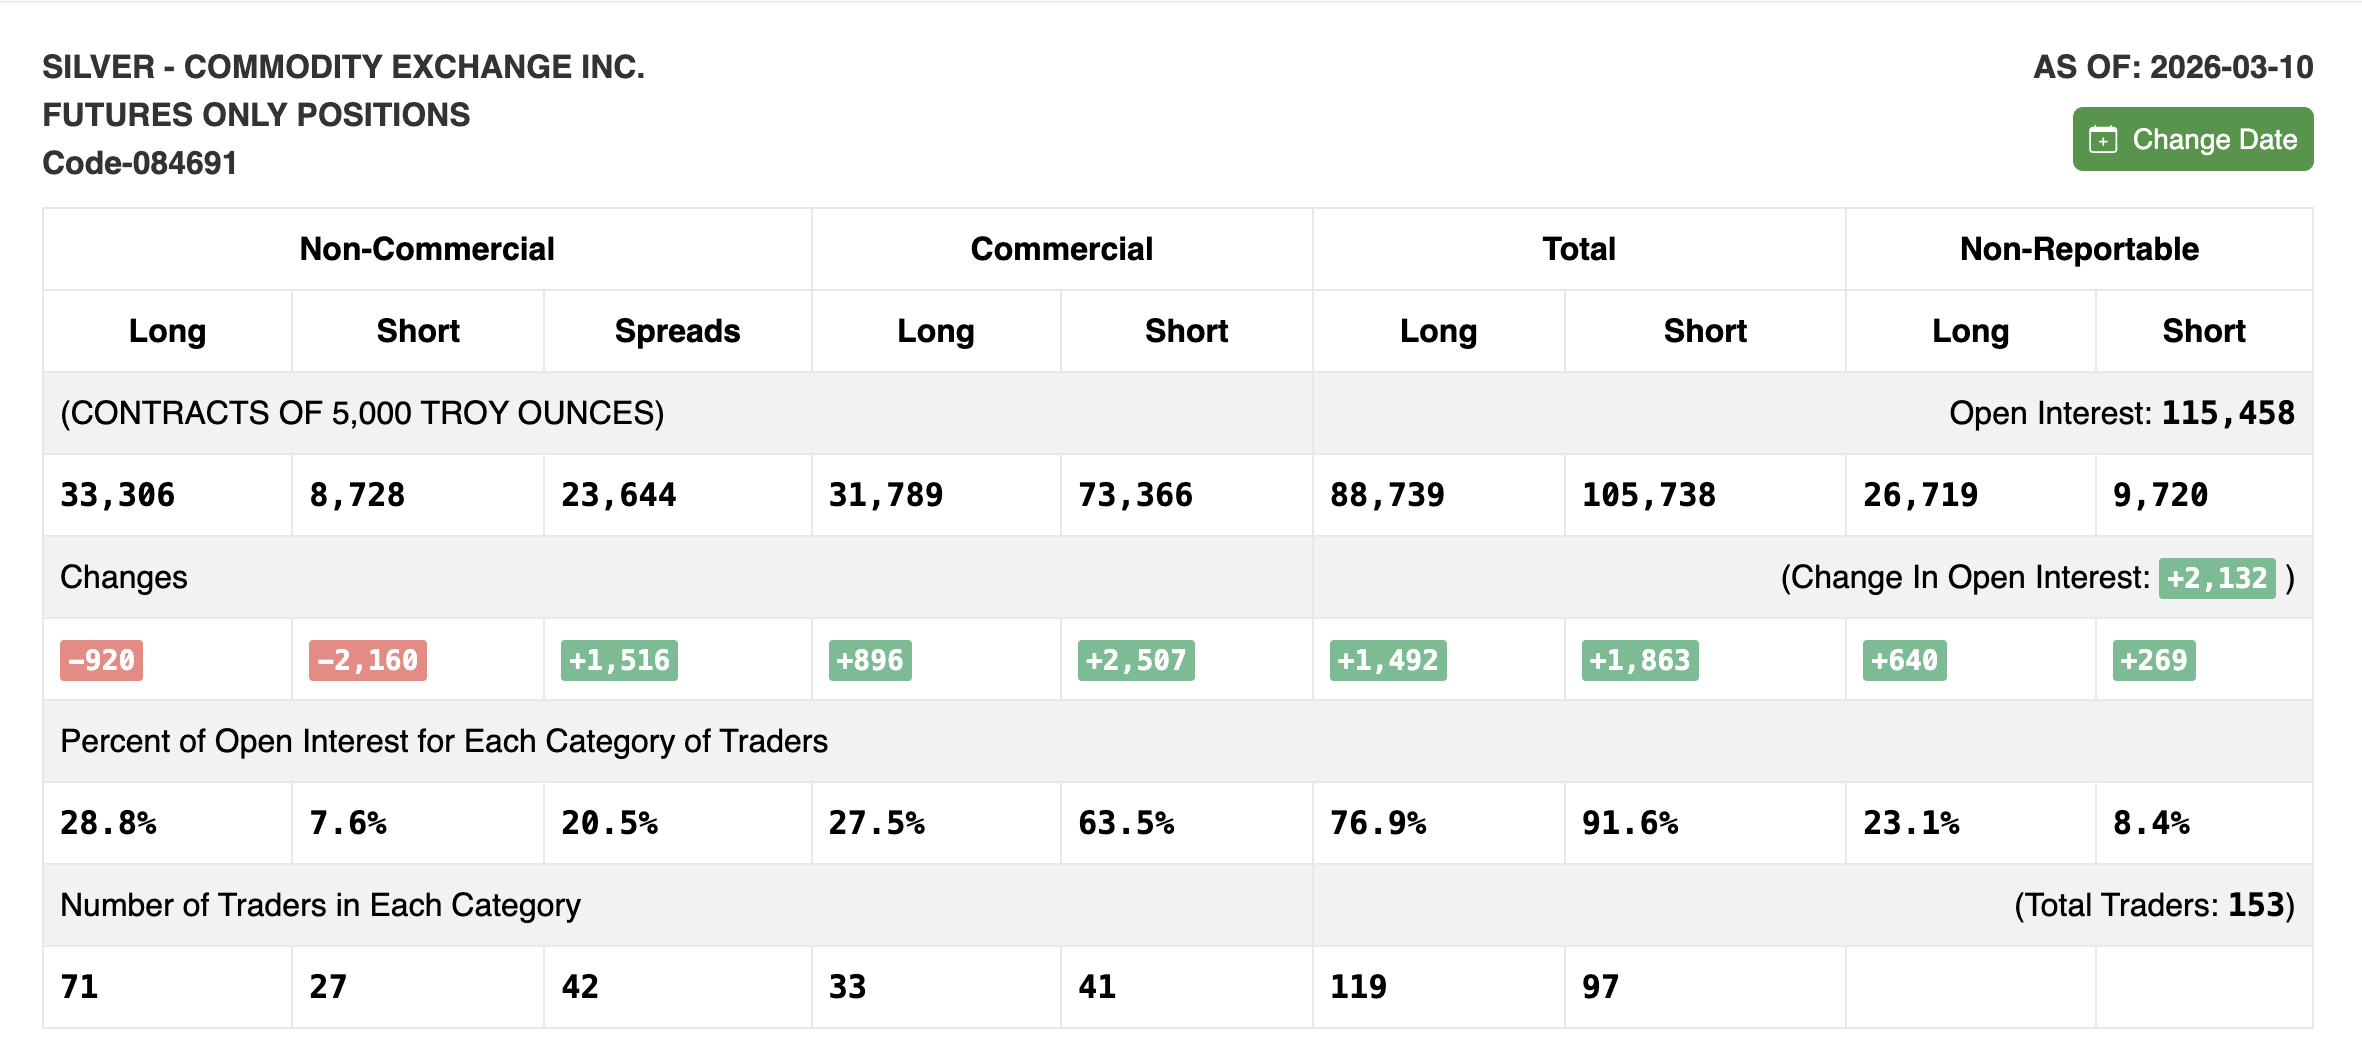Screen dimensions: 2362x1058
Task: Click the green +640 non-reportable long badge
Action: click(x=1904, y=660)
